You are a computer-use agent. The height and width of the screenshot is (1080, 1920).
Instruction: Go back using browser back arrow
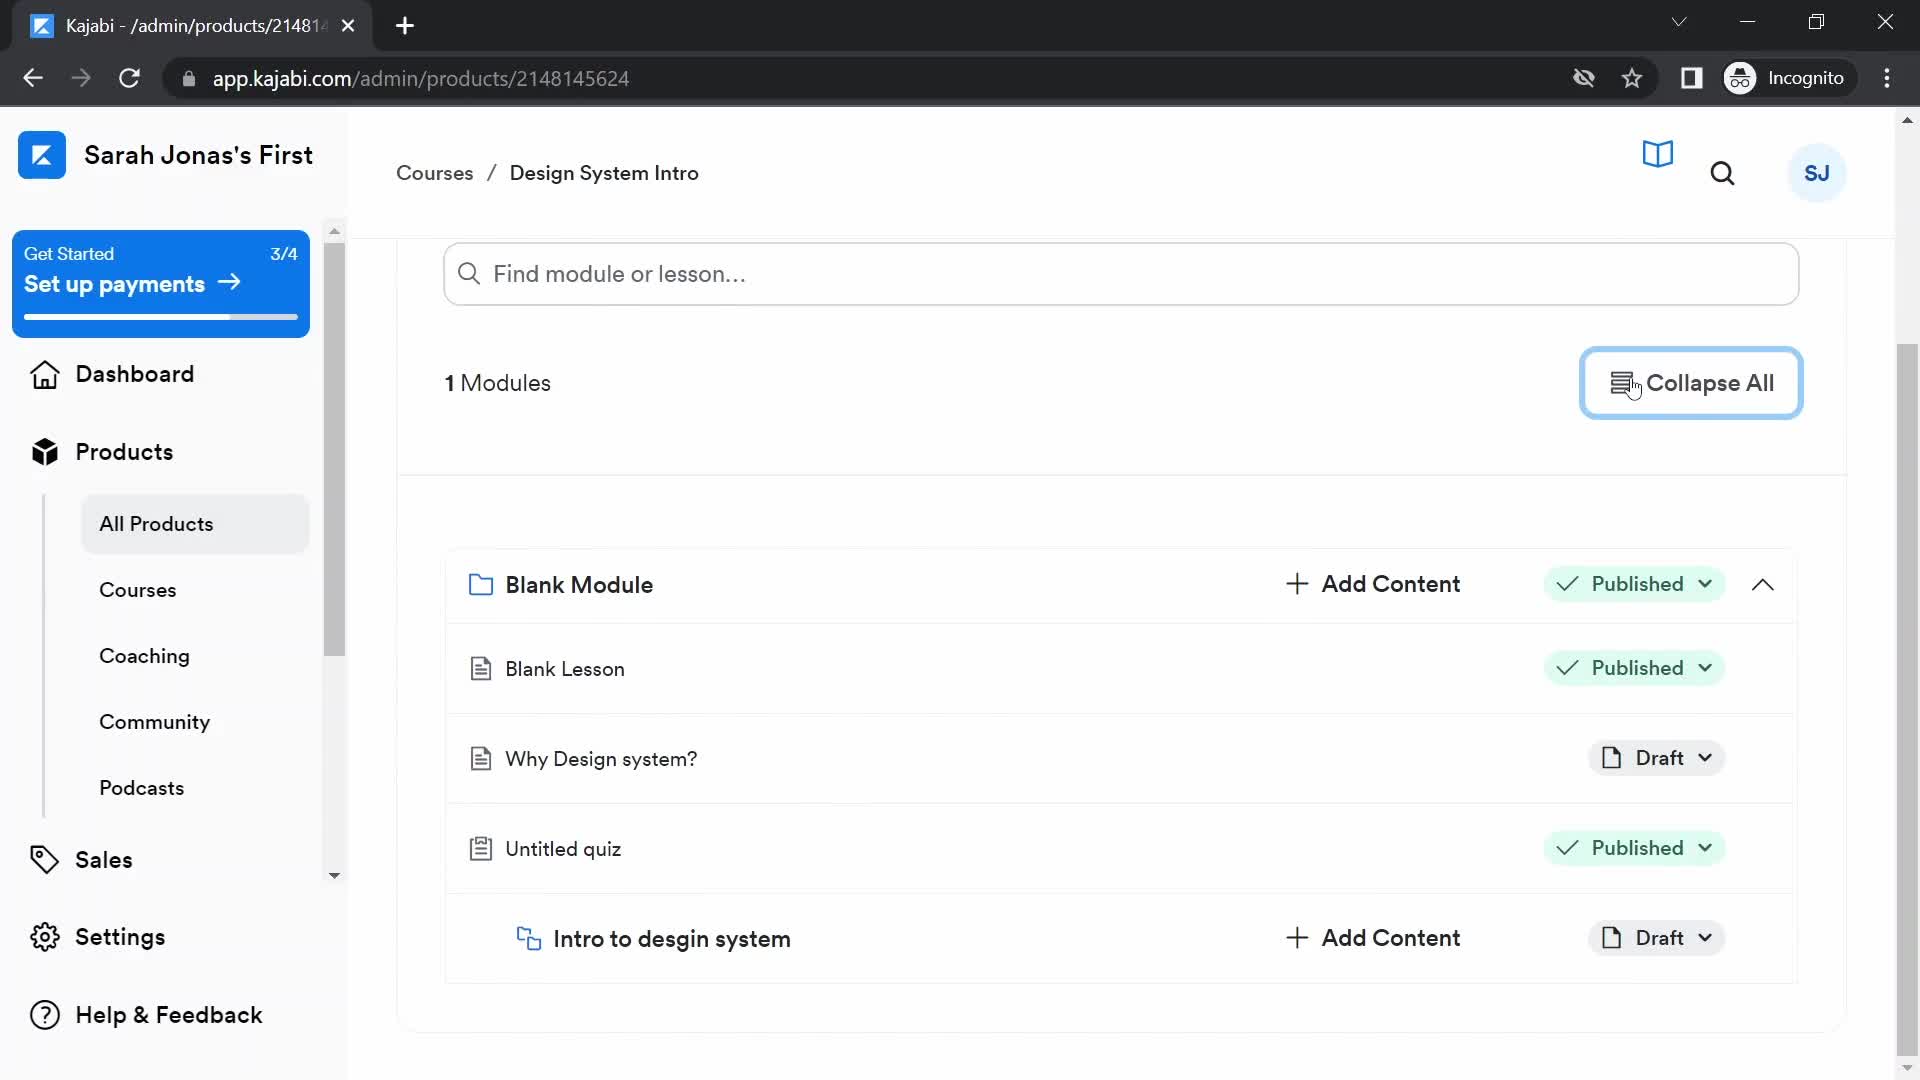point(33,78)
